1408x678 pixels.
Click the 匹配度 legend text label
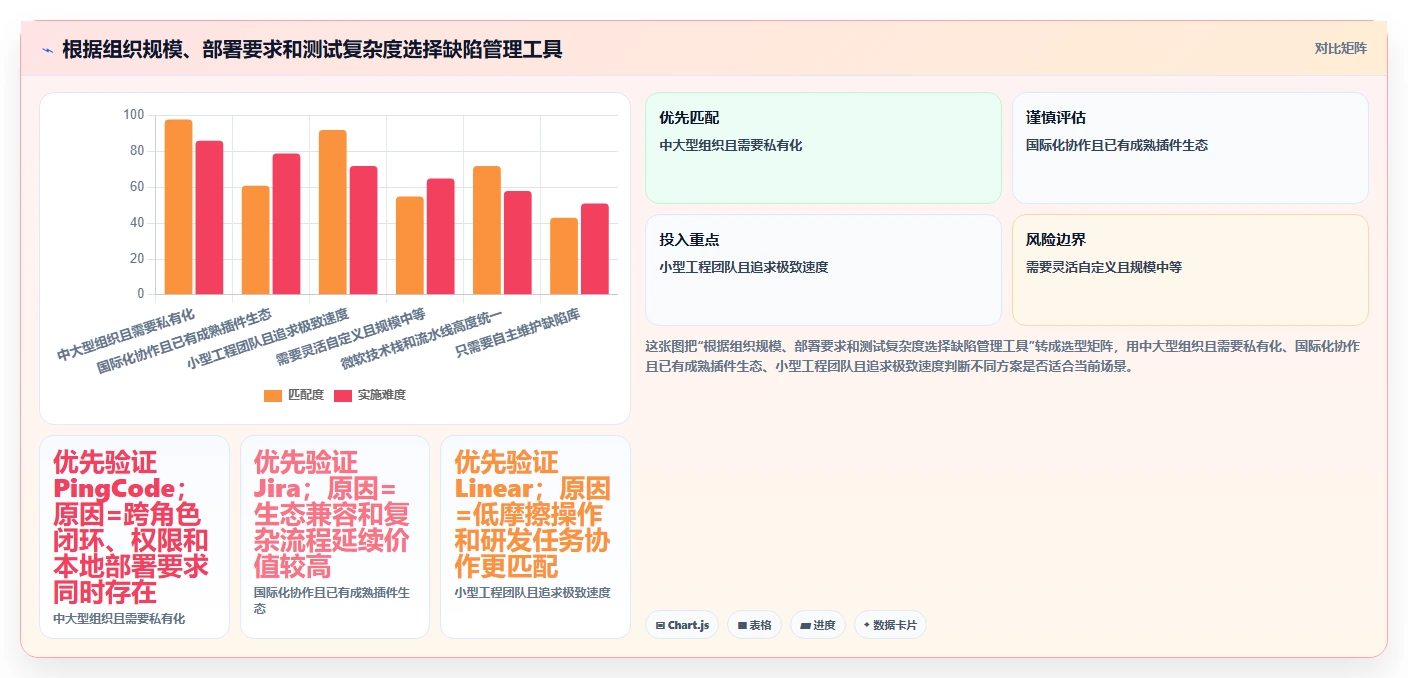click(x=306, y=396)
